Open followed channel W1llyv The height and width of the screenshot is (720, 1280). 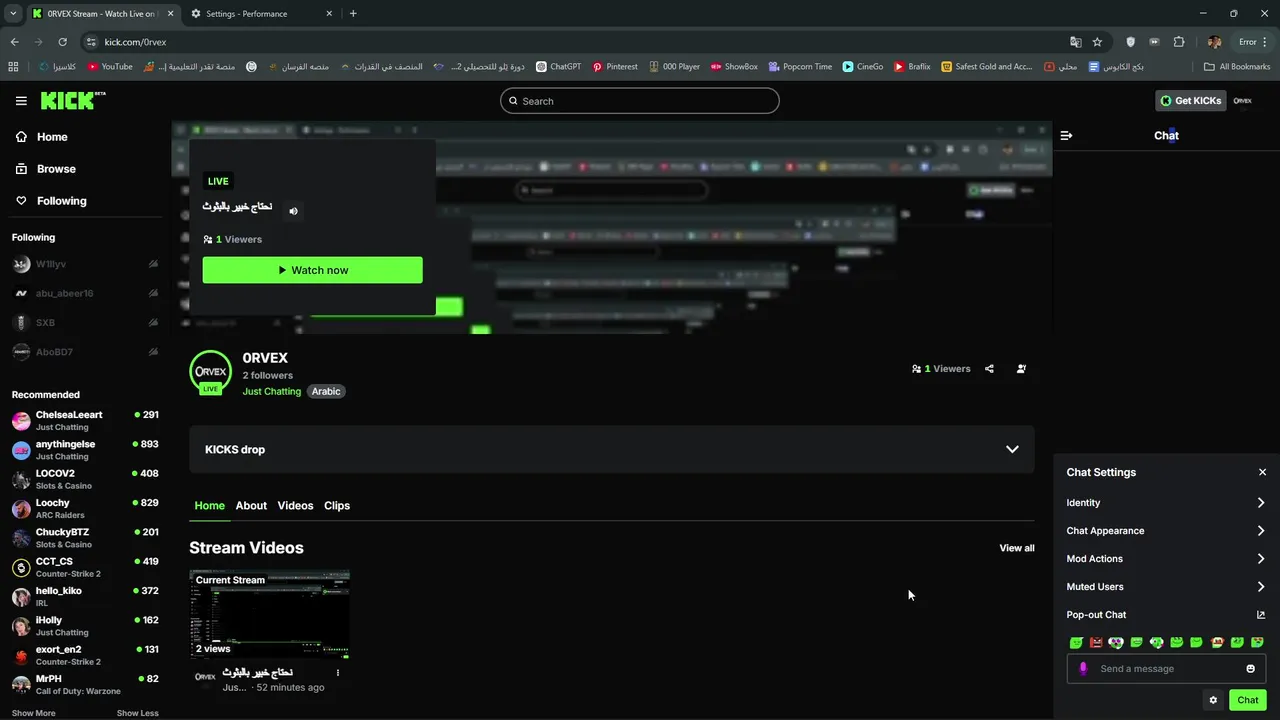point(85,264)
